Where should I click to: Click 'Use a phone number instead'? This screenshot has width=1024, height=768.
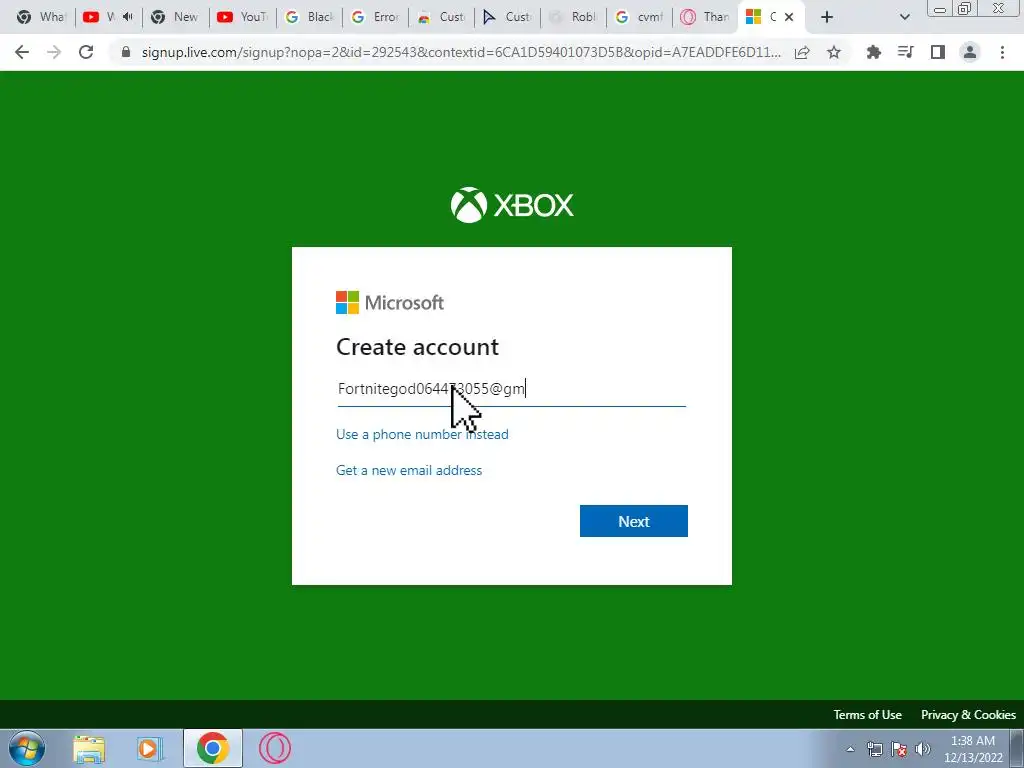pos(422,434)
